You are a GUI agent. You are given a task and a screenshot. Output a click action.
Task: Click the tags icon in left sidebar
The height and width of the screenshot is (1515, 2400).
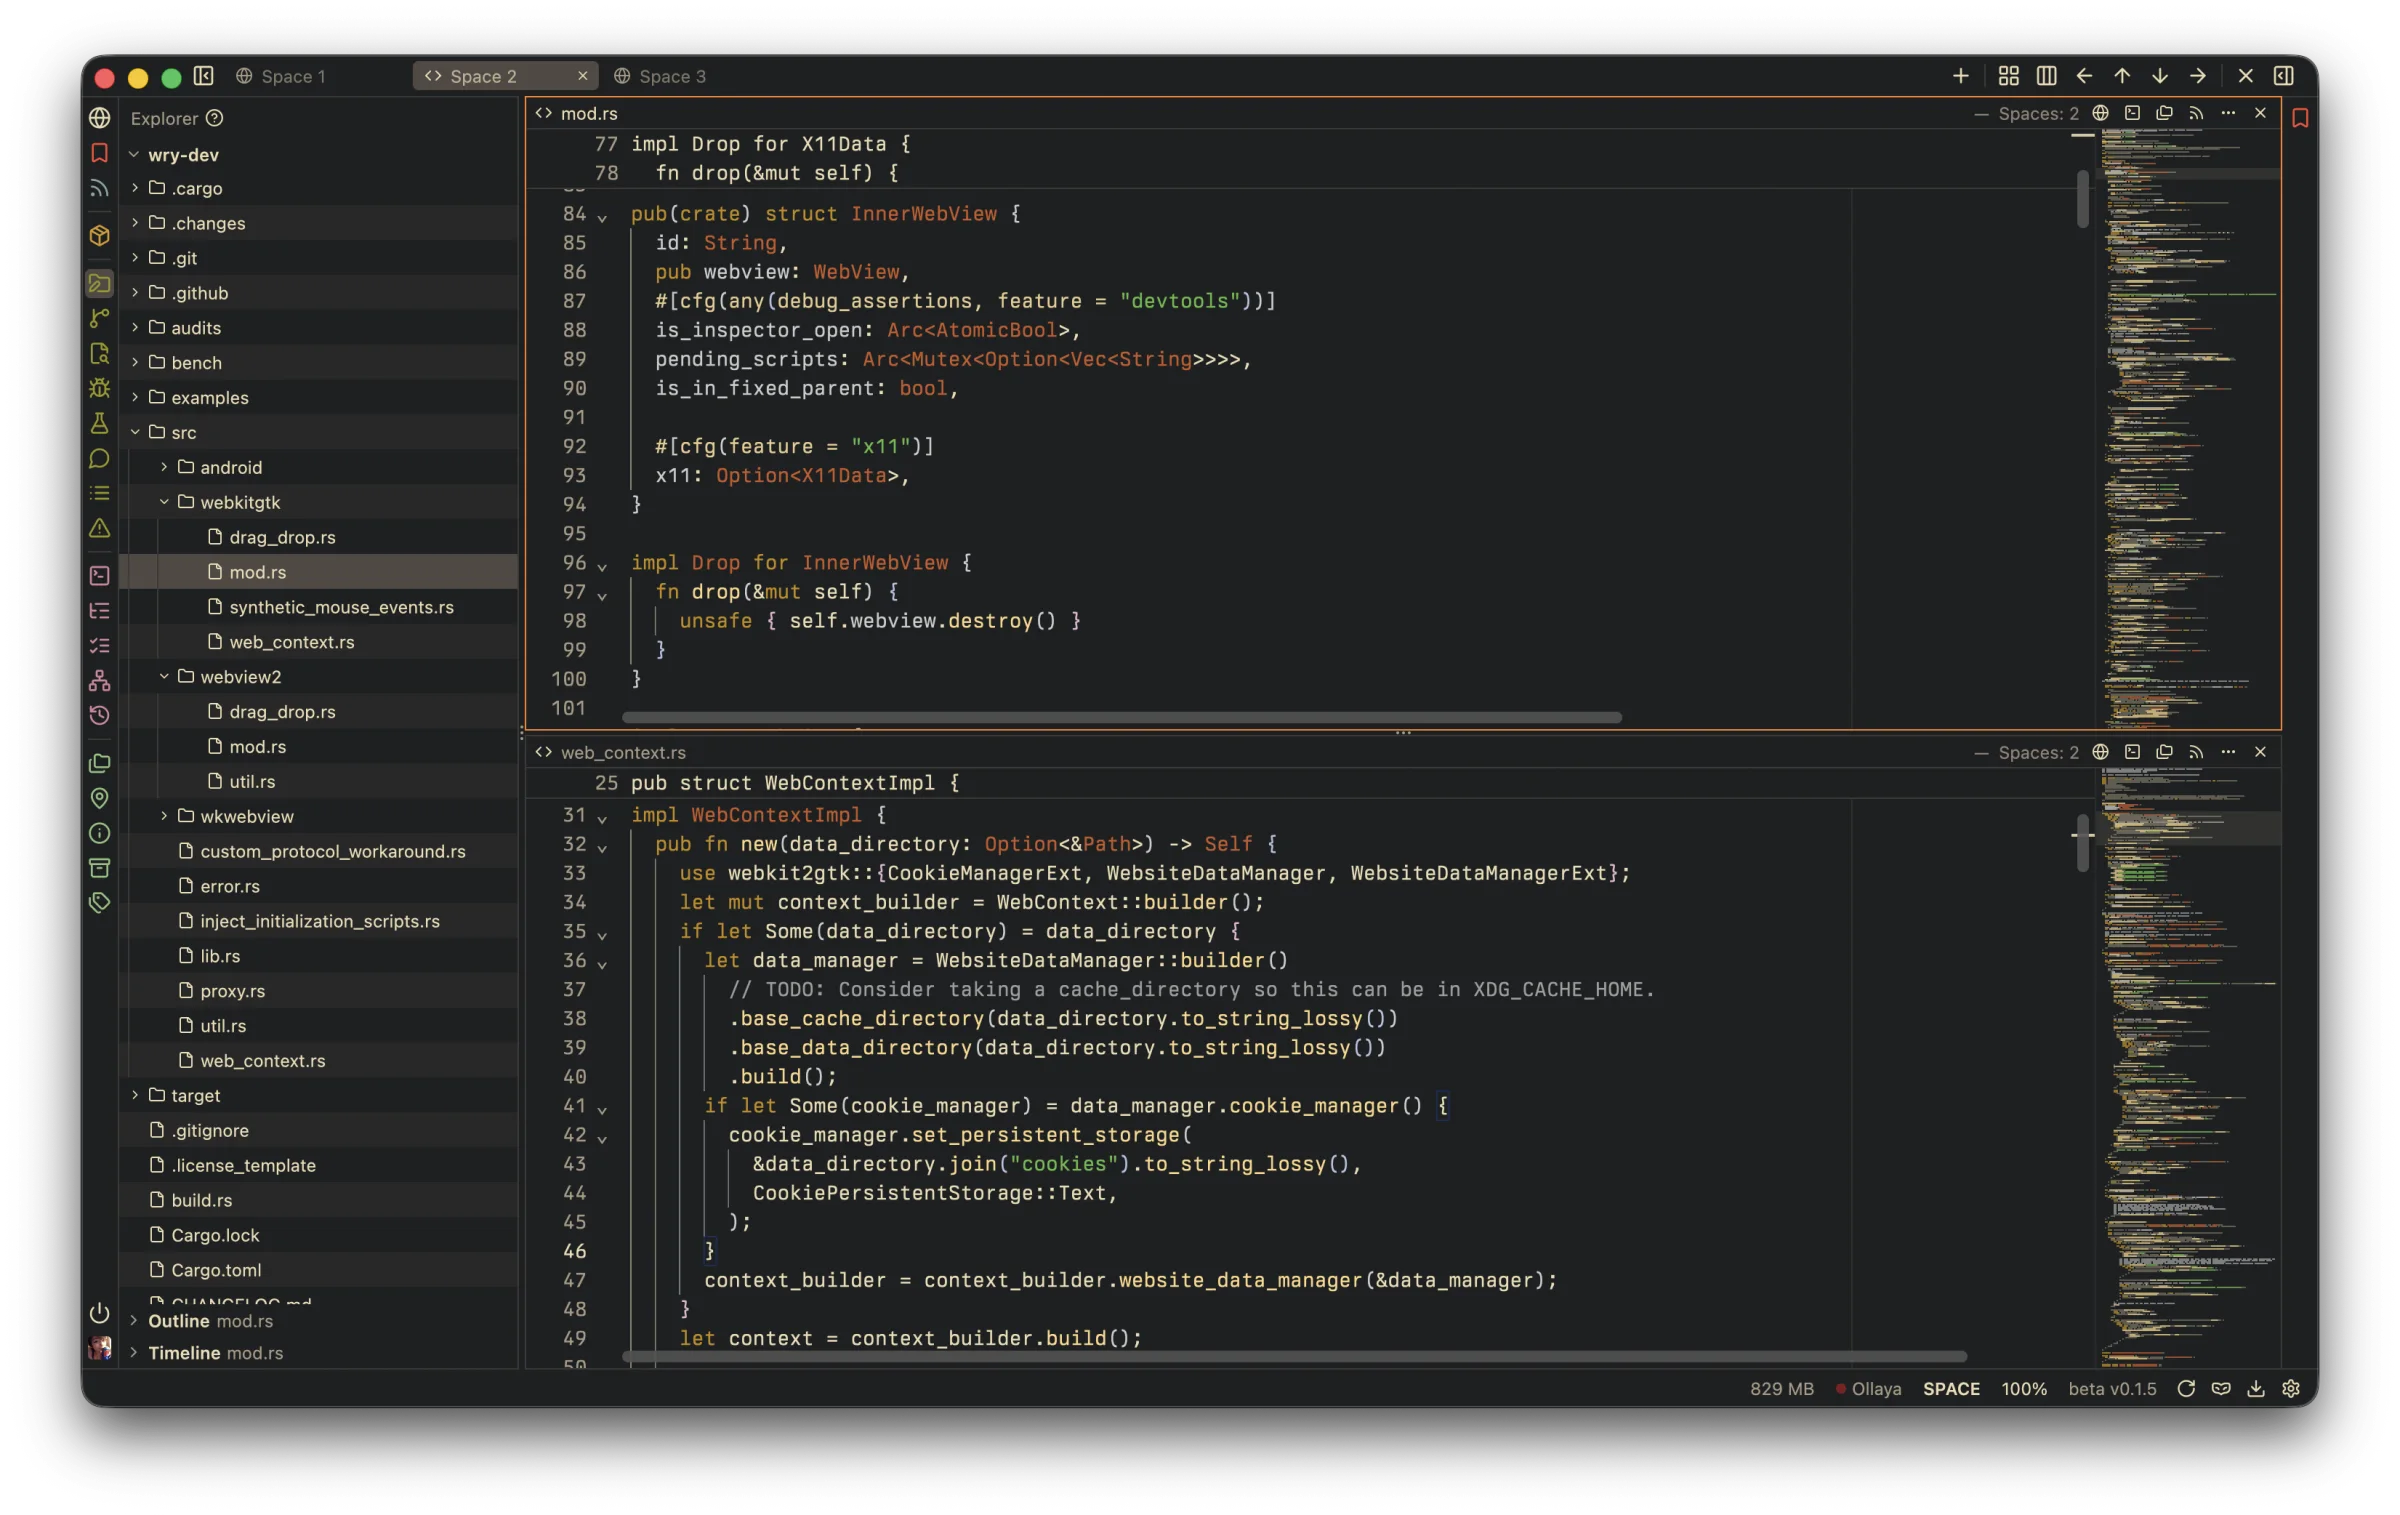99,902
